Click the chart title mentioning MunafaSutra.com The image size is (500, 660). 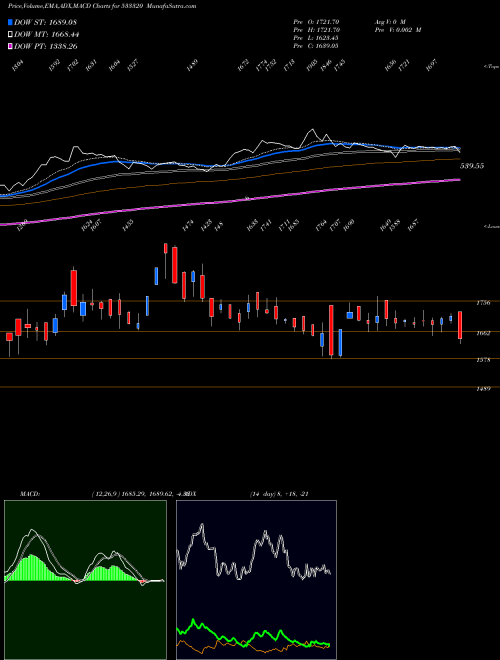point(102,6)
